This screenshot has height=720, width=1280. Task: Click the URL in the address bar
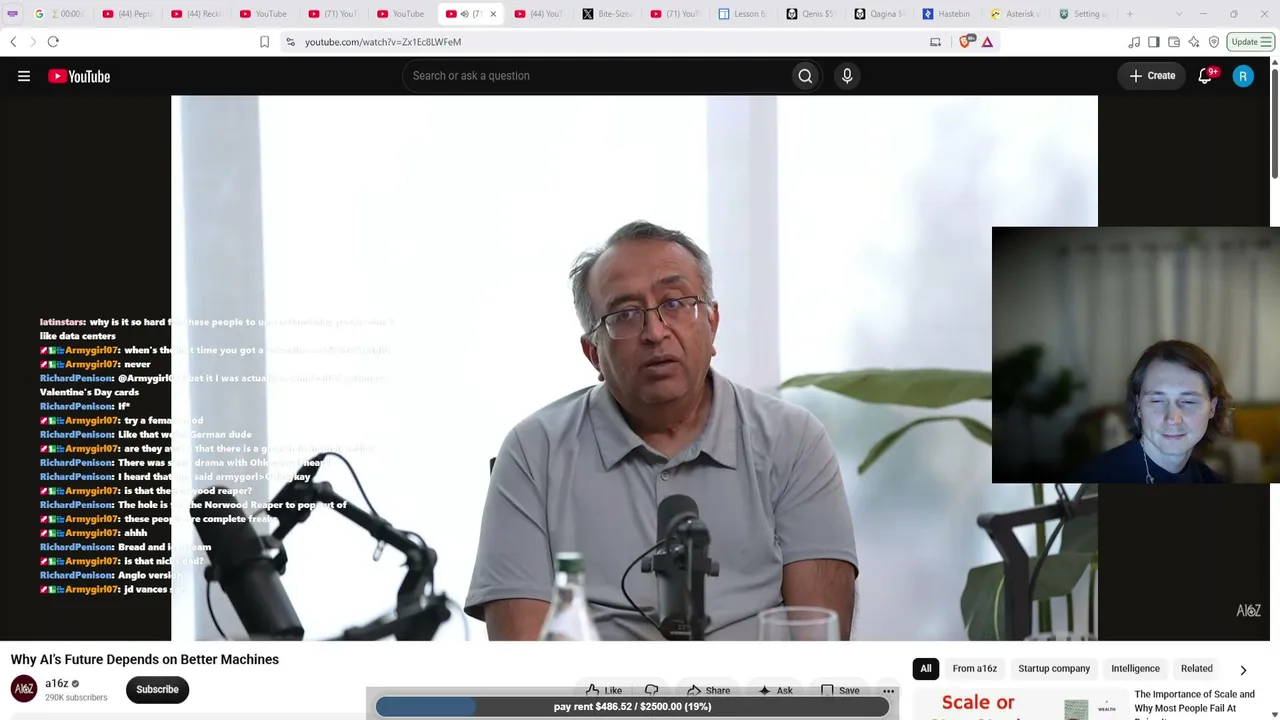pyautogui.click(x=383, y=42)
